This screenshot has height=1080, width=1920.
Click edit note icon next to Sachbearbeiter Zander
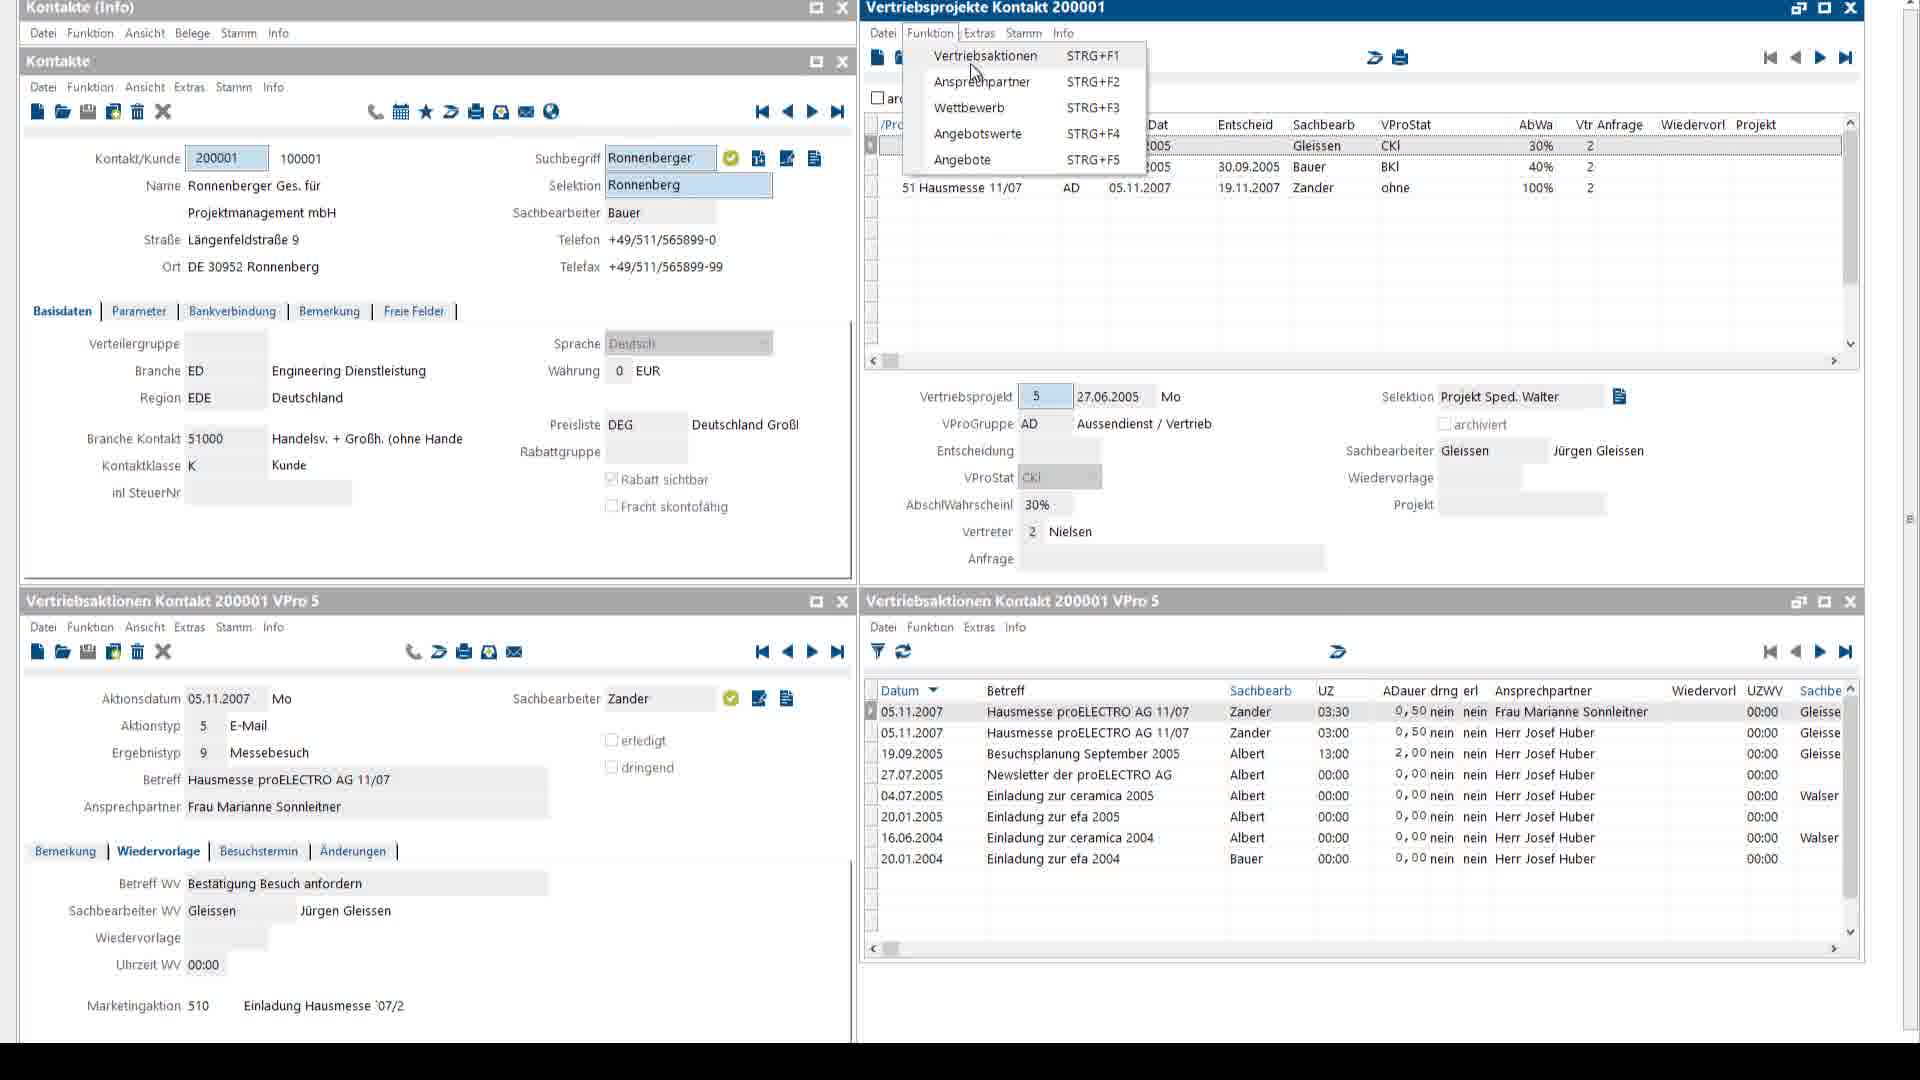pyautogui.click(x=759, y=699)
